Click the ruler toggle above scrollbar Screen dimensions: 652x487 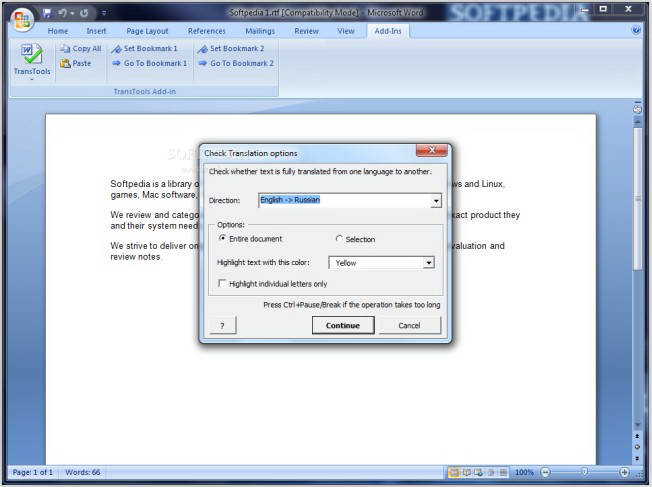click(637, 109)
